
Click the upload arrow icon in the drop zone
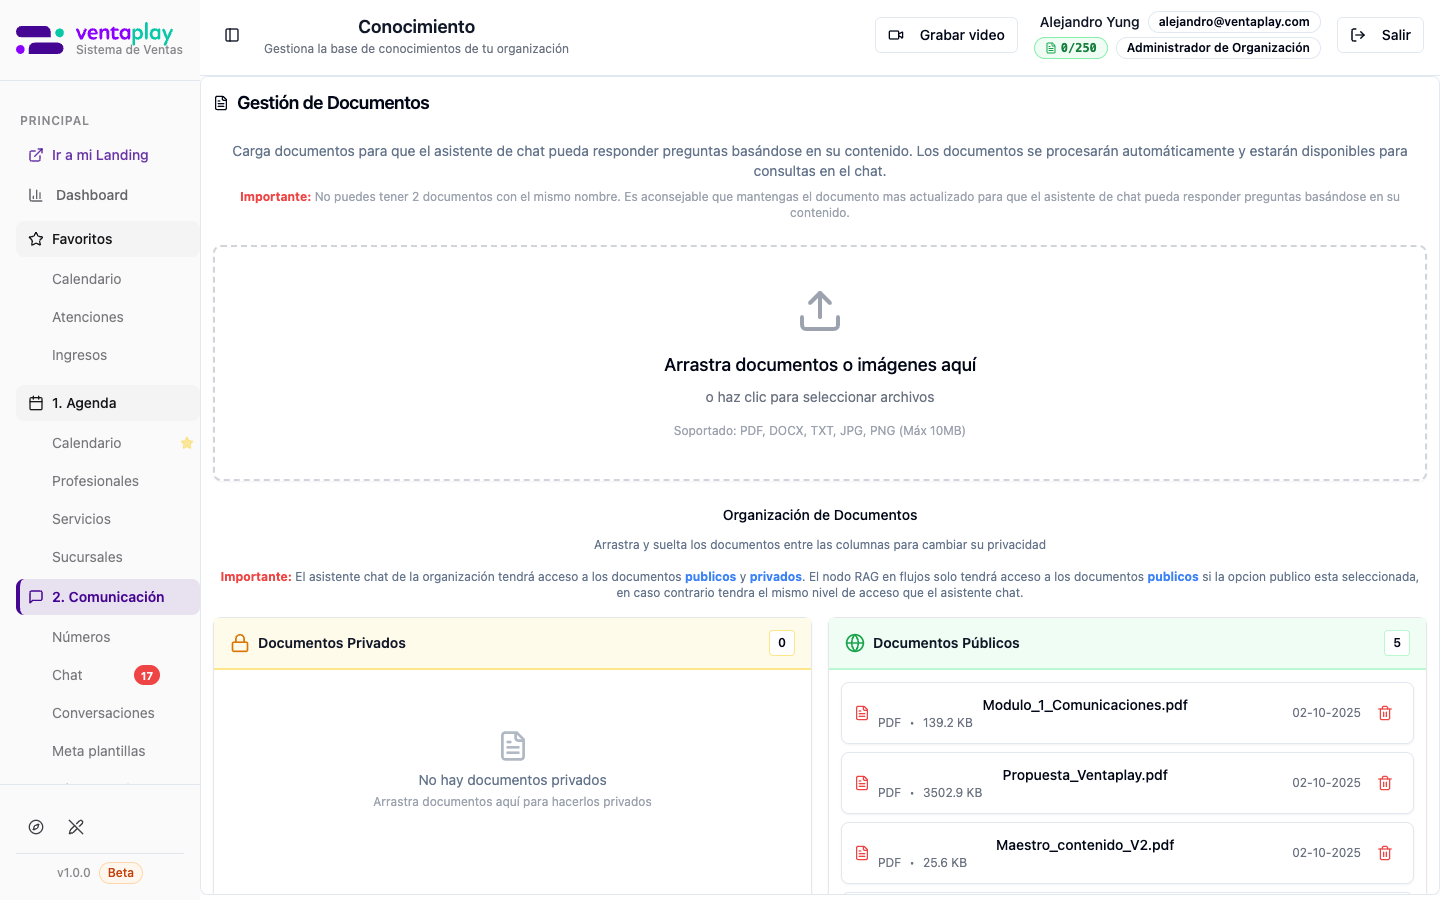[x=820, y=310]
